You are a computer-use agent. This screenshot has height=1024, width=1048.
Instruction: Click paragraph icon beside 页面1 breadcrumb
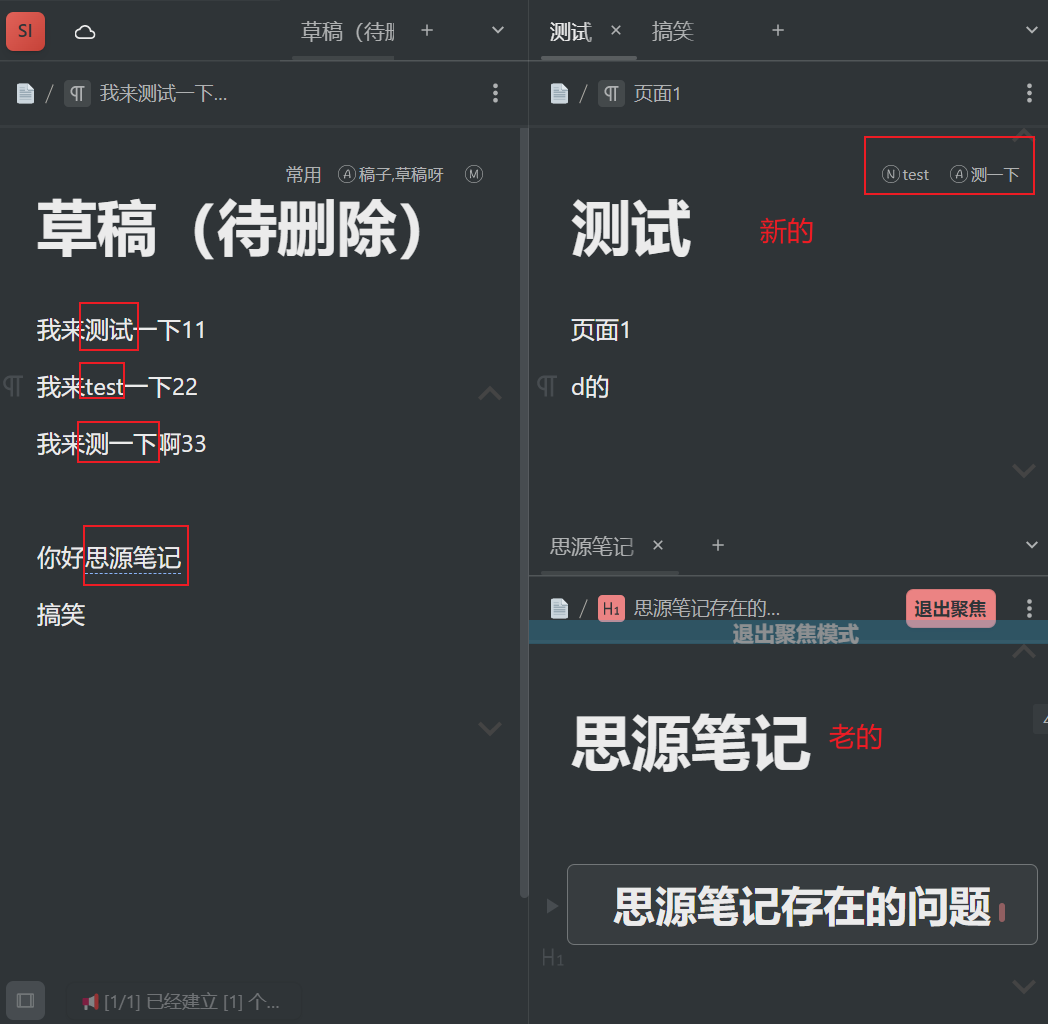point(612,94)
